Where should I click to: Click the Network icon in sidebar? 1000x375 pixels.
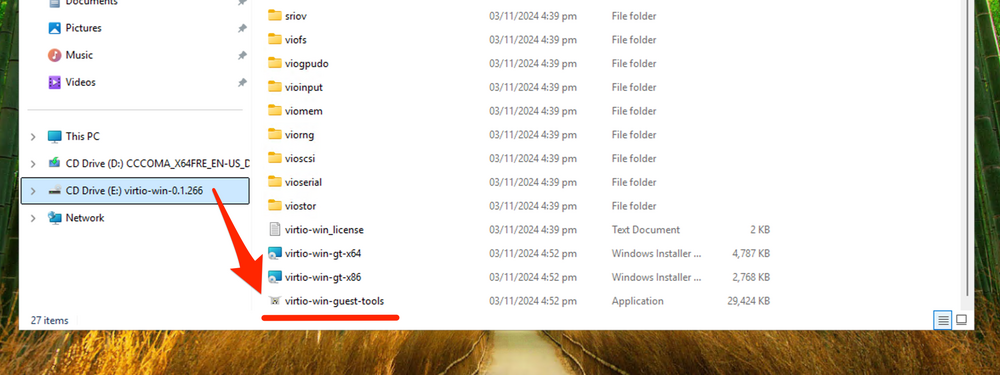(55, 218)
